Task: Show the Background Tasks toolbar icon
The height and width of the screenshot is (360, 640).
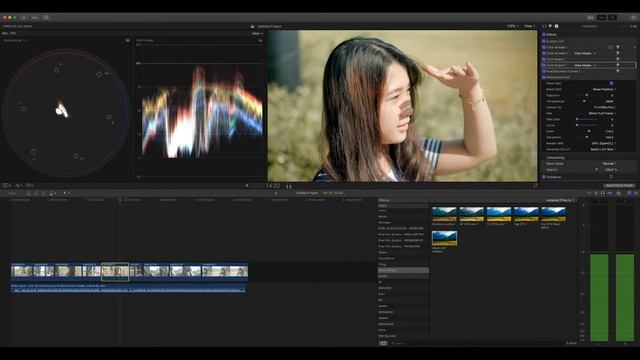Action: (x=45, y=18)
